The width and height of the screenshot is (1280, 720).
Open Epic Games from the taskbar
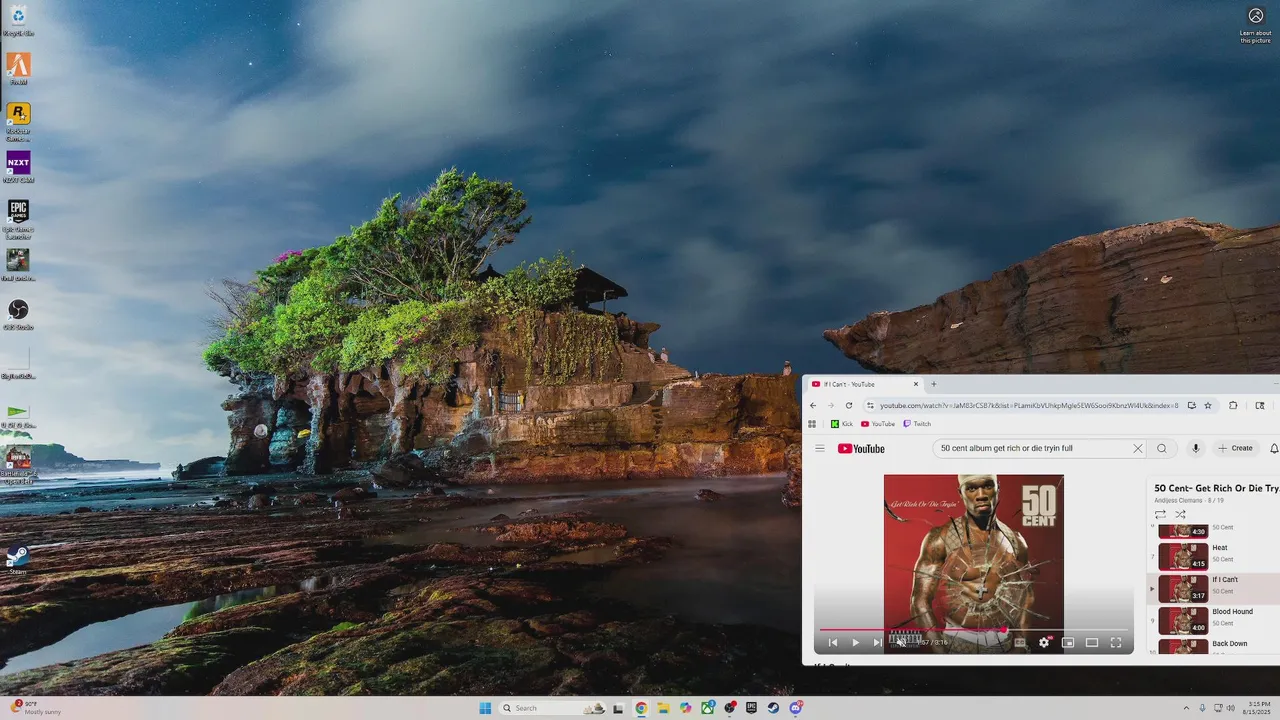tap(751, 708)
